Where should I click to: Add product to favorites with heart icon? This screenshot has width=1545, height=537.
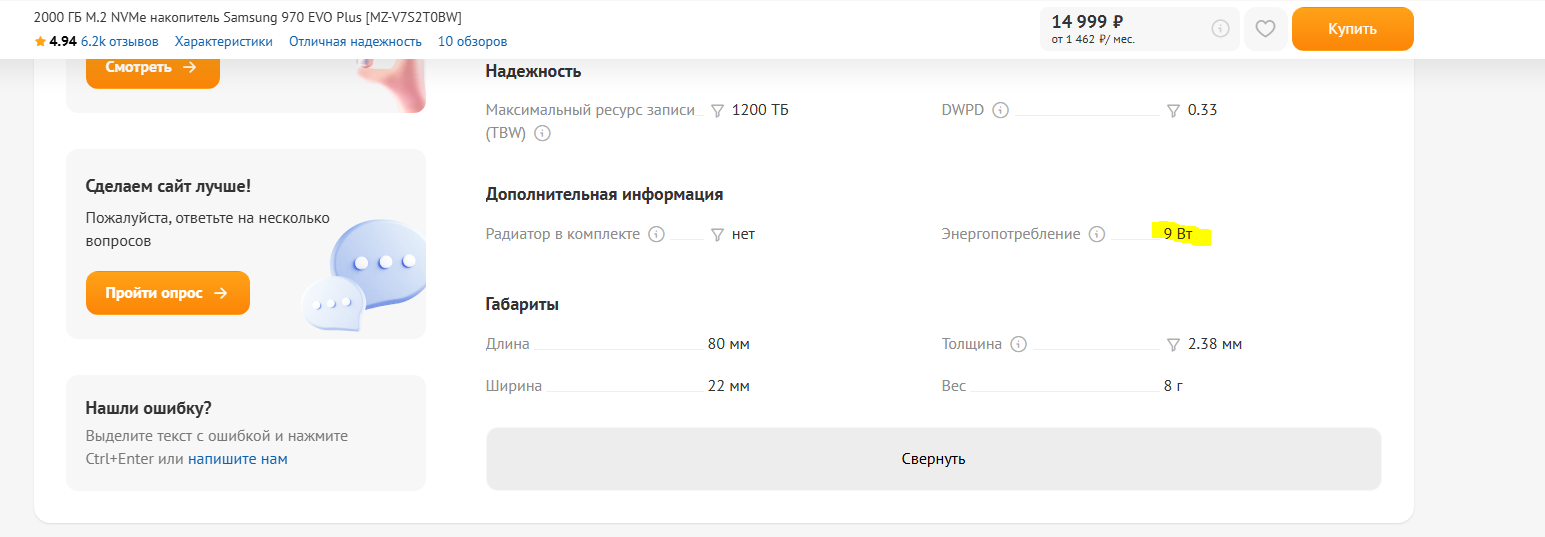1265,29
